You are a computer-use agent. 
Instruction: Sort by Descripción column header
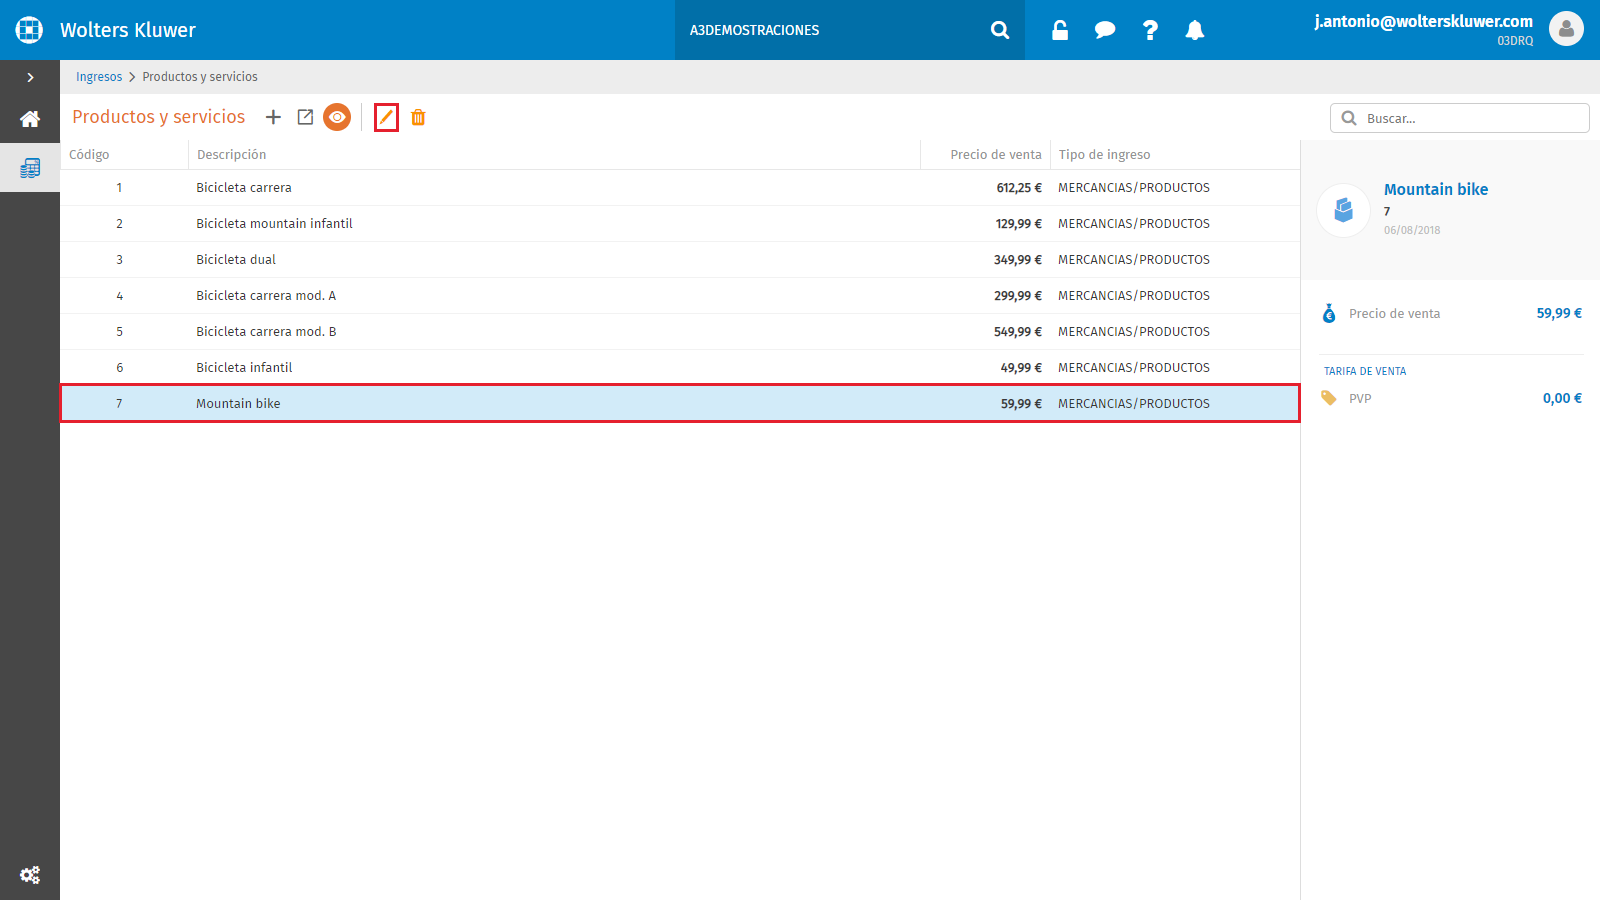pos(231,155)
